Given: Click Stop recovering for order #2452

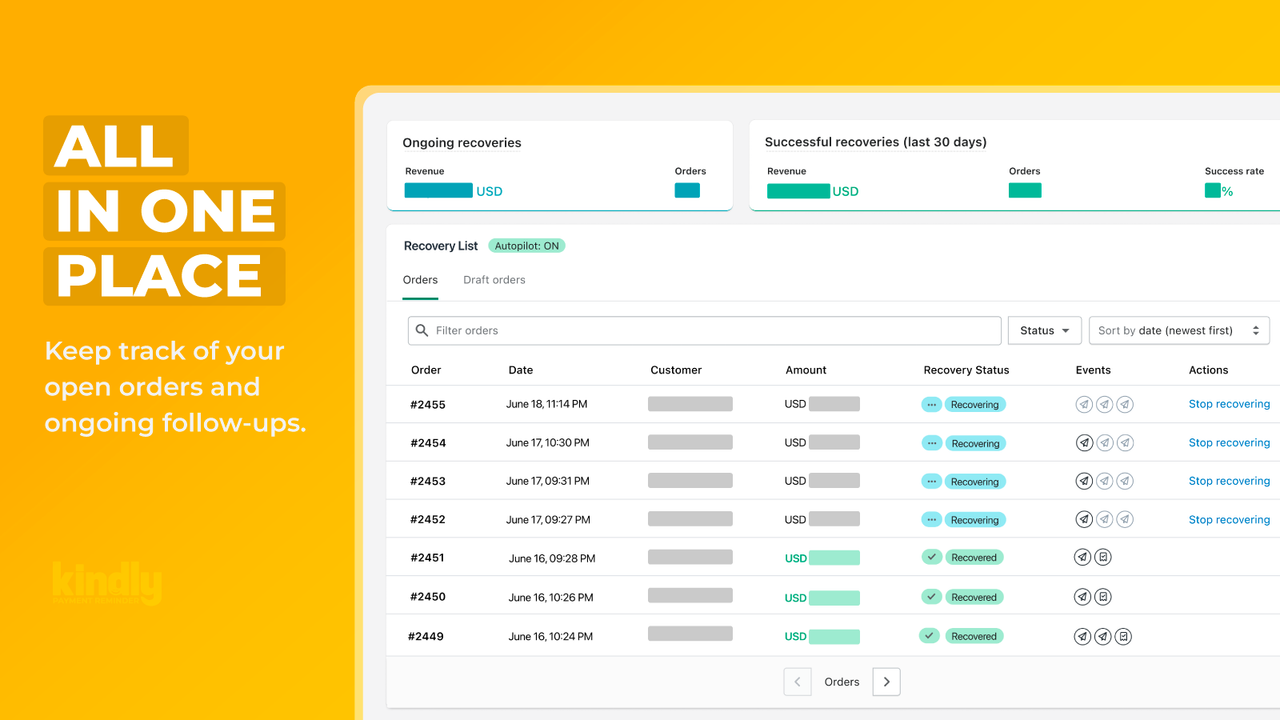Looking at the screenshot, I should (1229, 520).
